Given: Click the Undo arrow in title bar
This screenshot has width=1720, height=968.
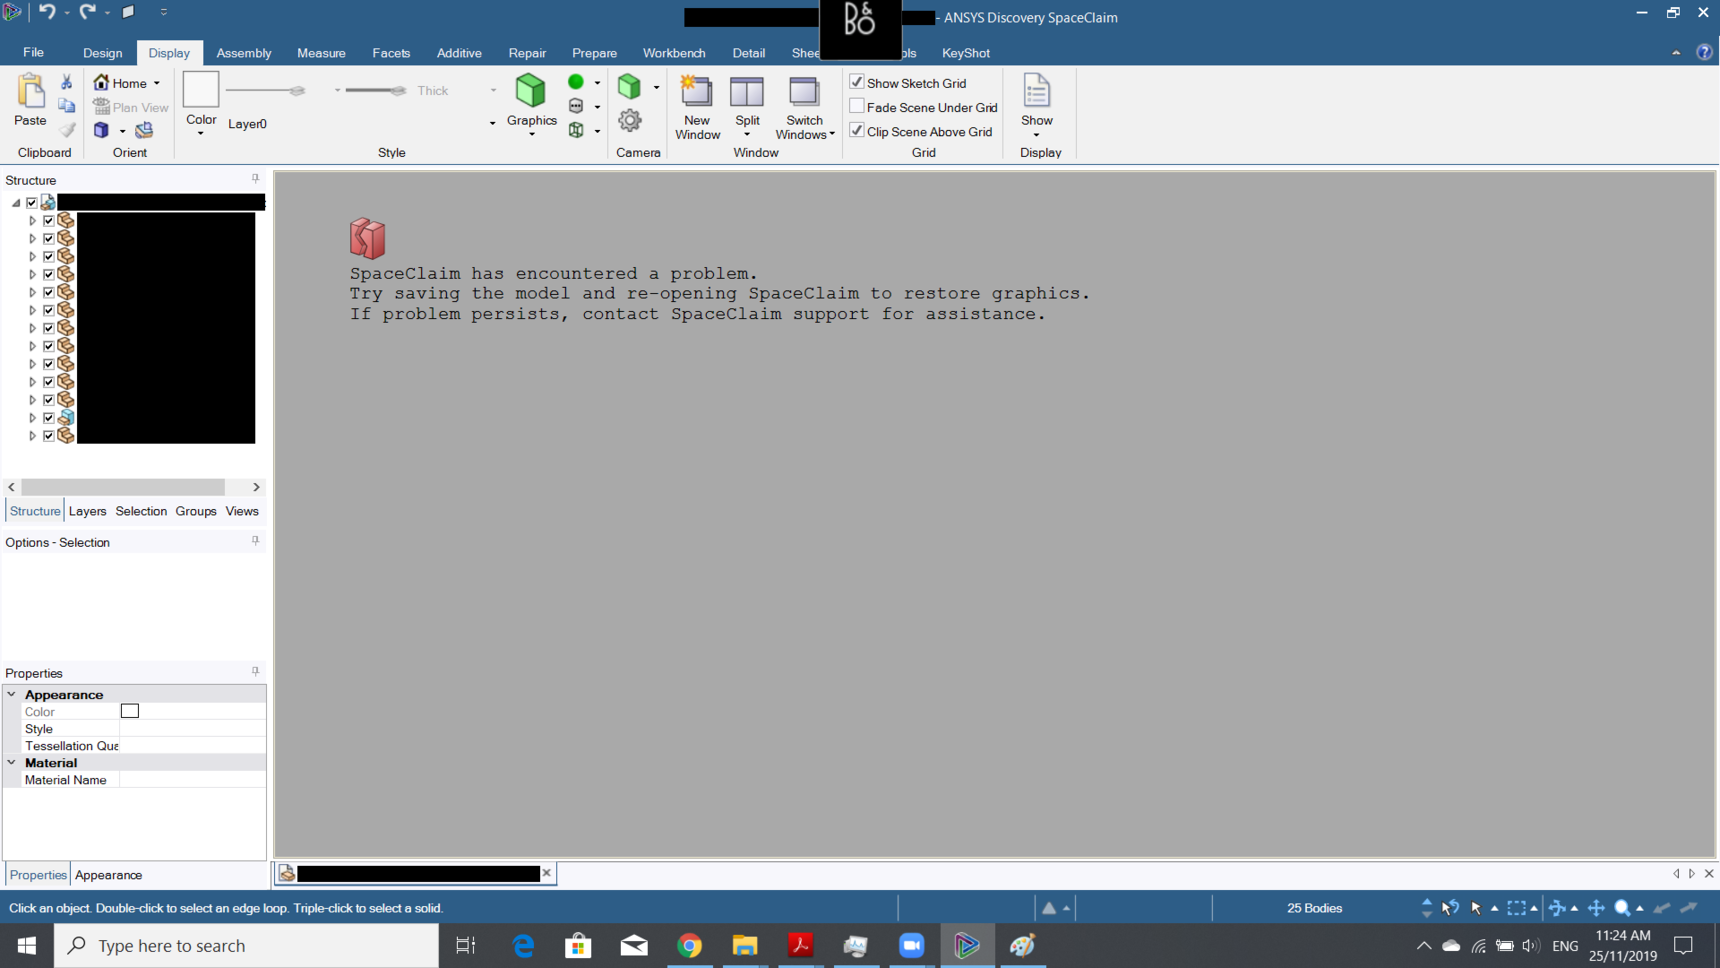Looking at the screenshot, I should tap(47, 12).
